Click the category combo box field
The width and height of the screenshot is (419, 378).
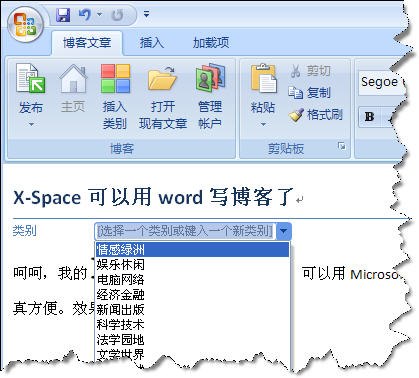click(x=185, y=231)
